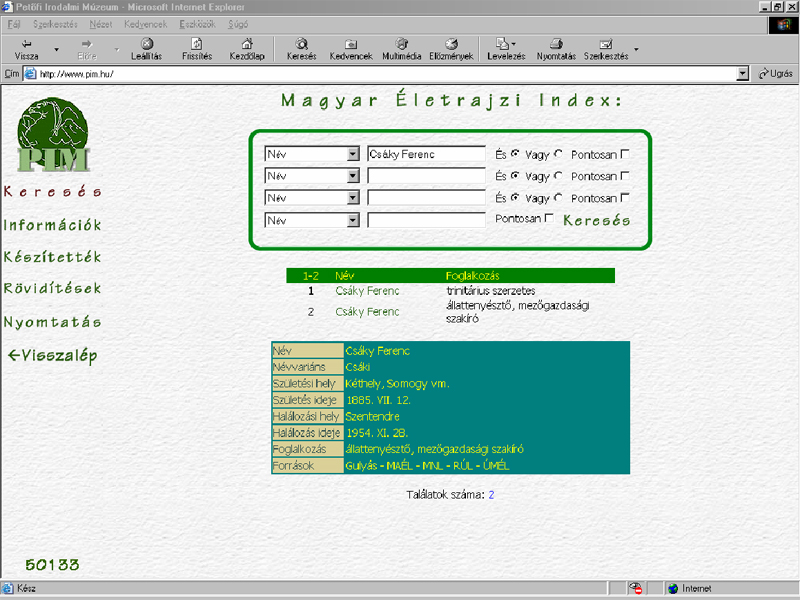Click the search field containing Csáky Ferenc

coord(426,154)
